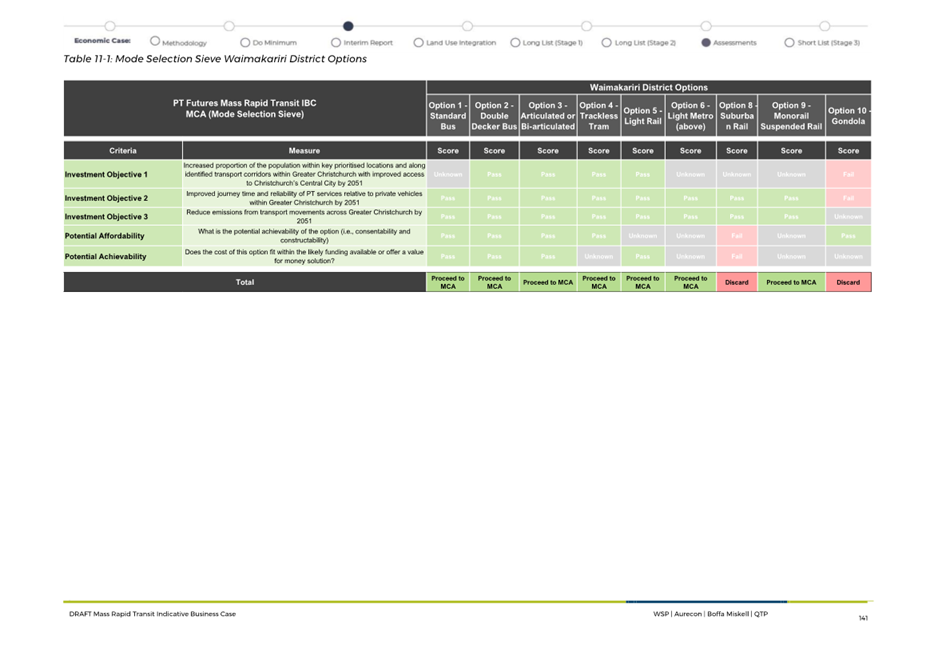The image size is (934, 661).
Task: Click the dark filled progress line marker
Action: (348, 26)
